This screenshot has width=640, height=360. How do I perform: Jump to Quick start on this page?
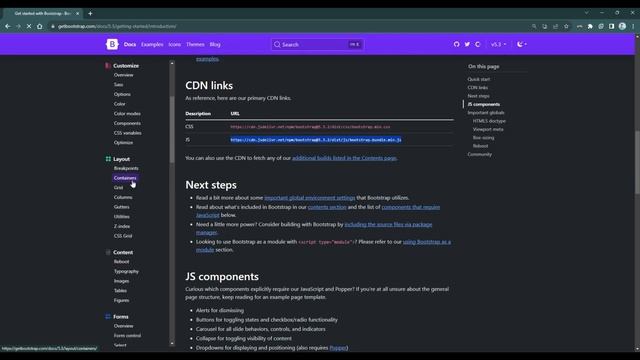479,79
